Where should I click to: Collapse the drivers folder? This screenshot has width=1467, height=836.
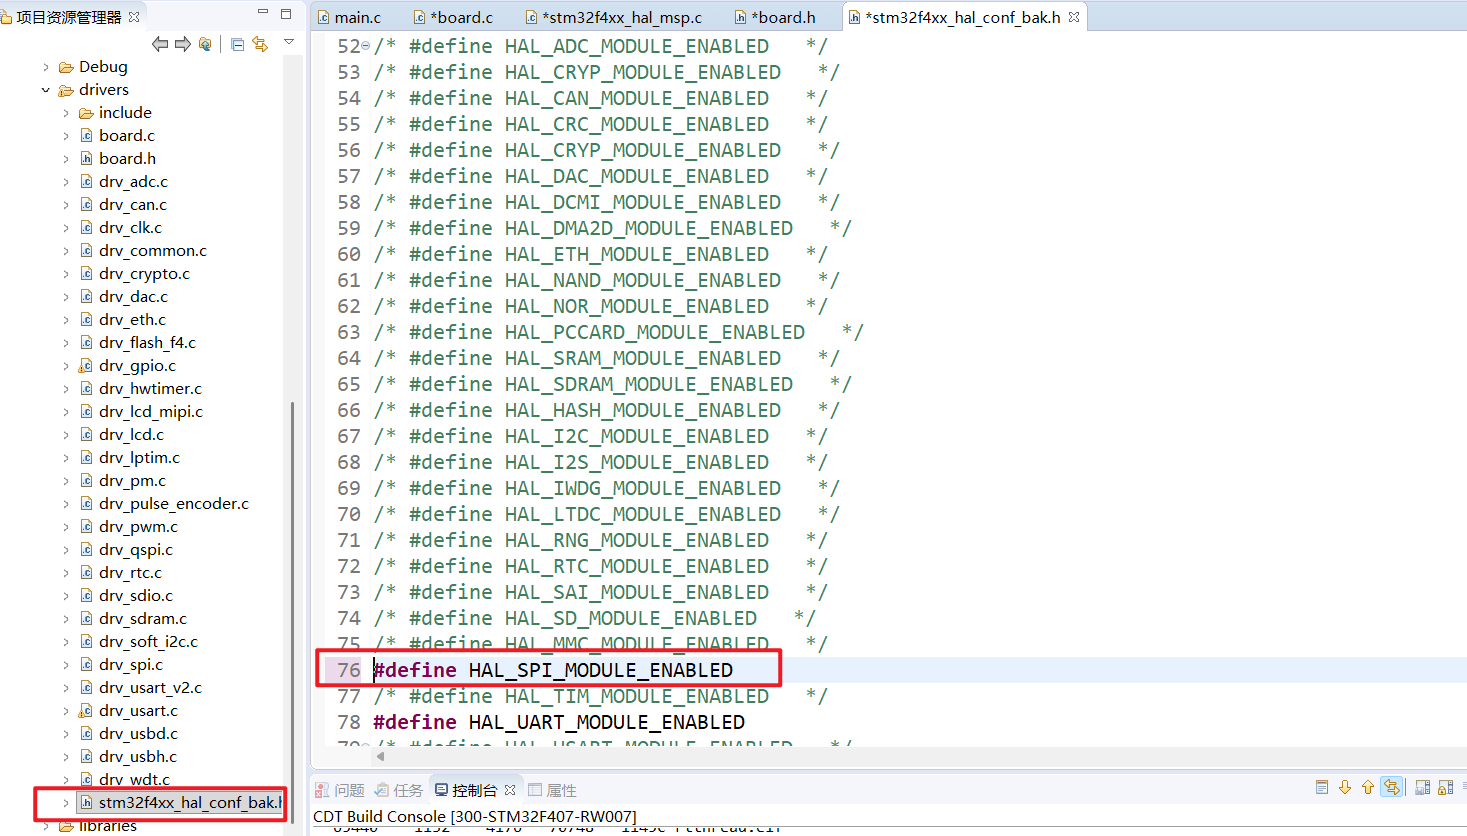pyautogui.click(x=46, y=90)
